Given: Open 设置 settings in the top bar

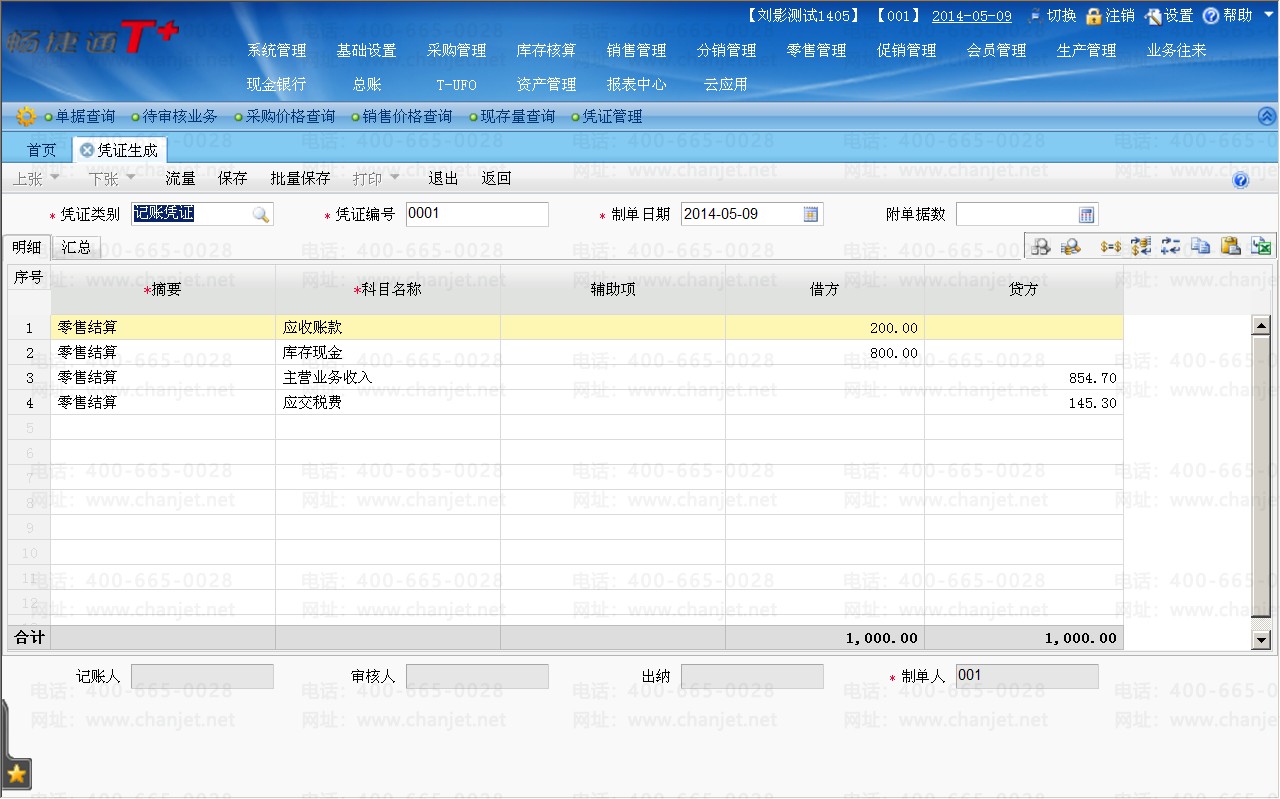Looking at the screenshot, I should (x=1169, y=16).
